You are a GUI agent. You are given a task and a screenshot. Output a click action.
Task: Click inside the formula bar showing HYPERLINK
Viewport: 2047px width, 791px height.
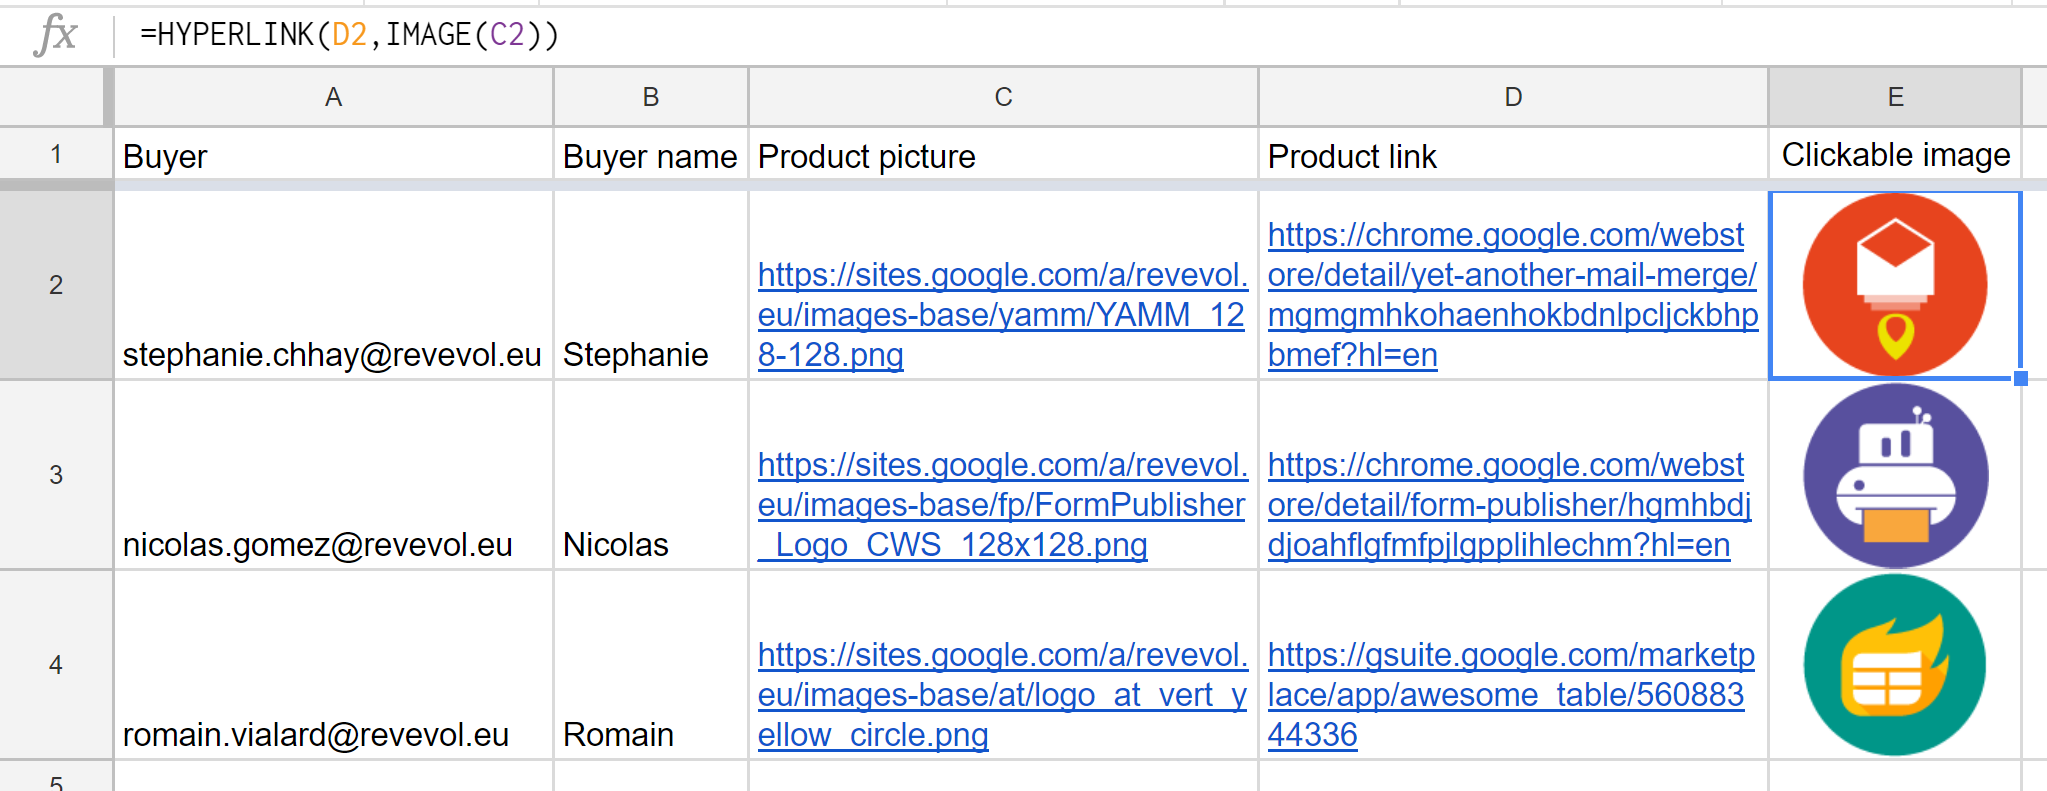350,33
